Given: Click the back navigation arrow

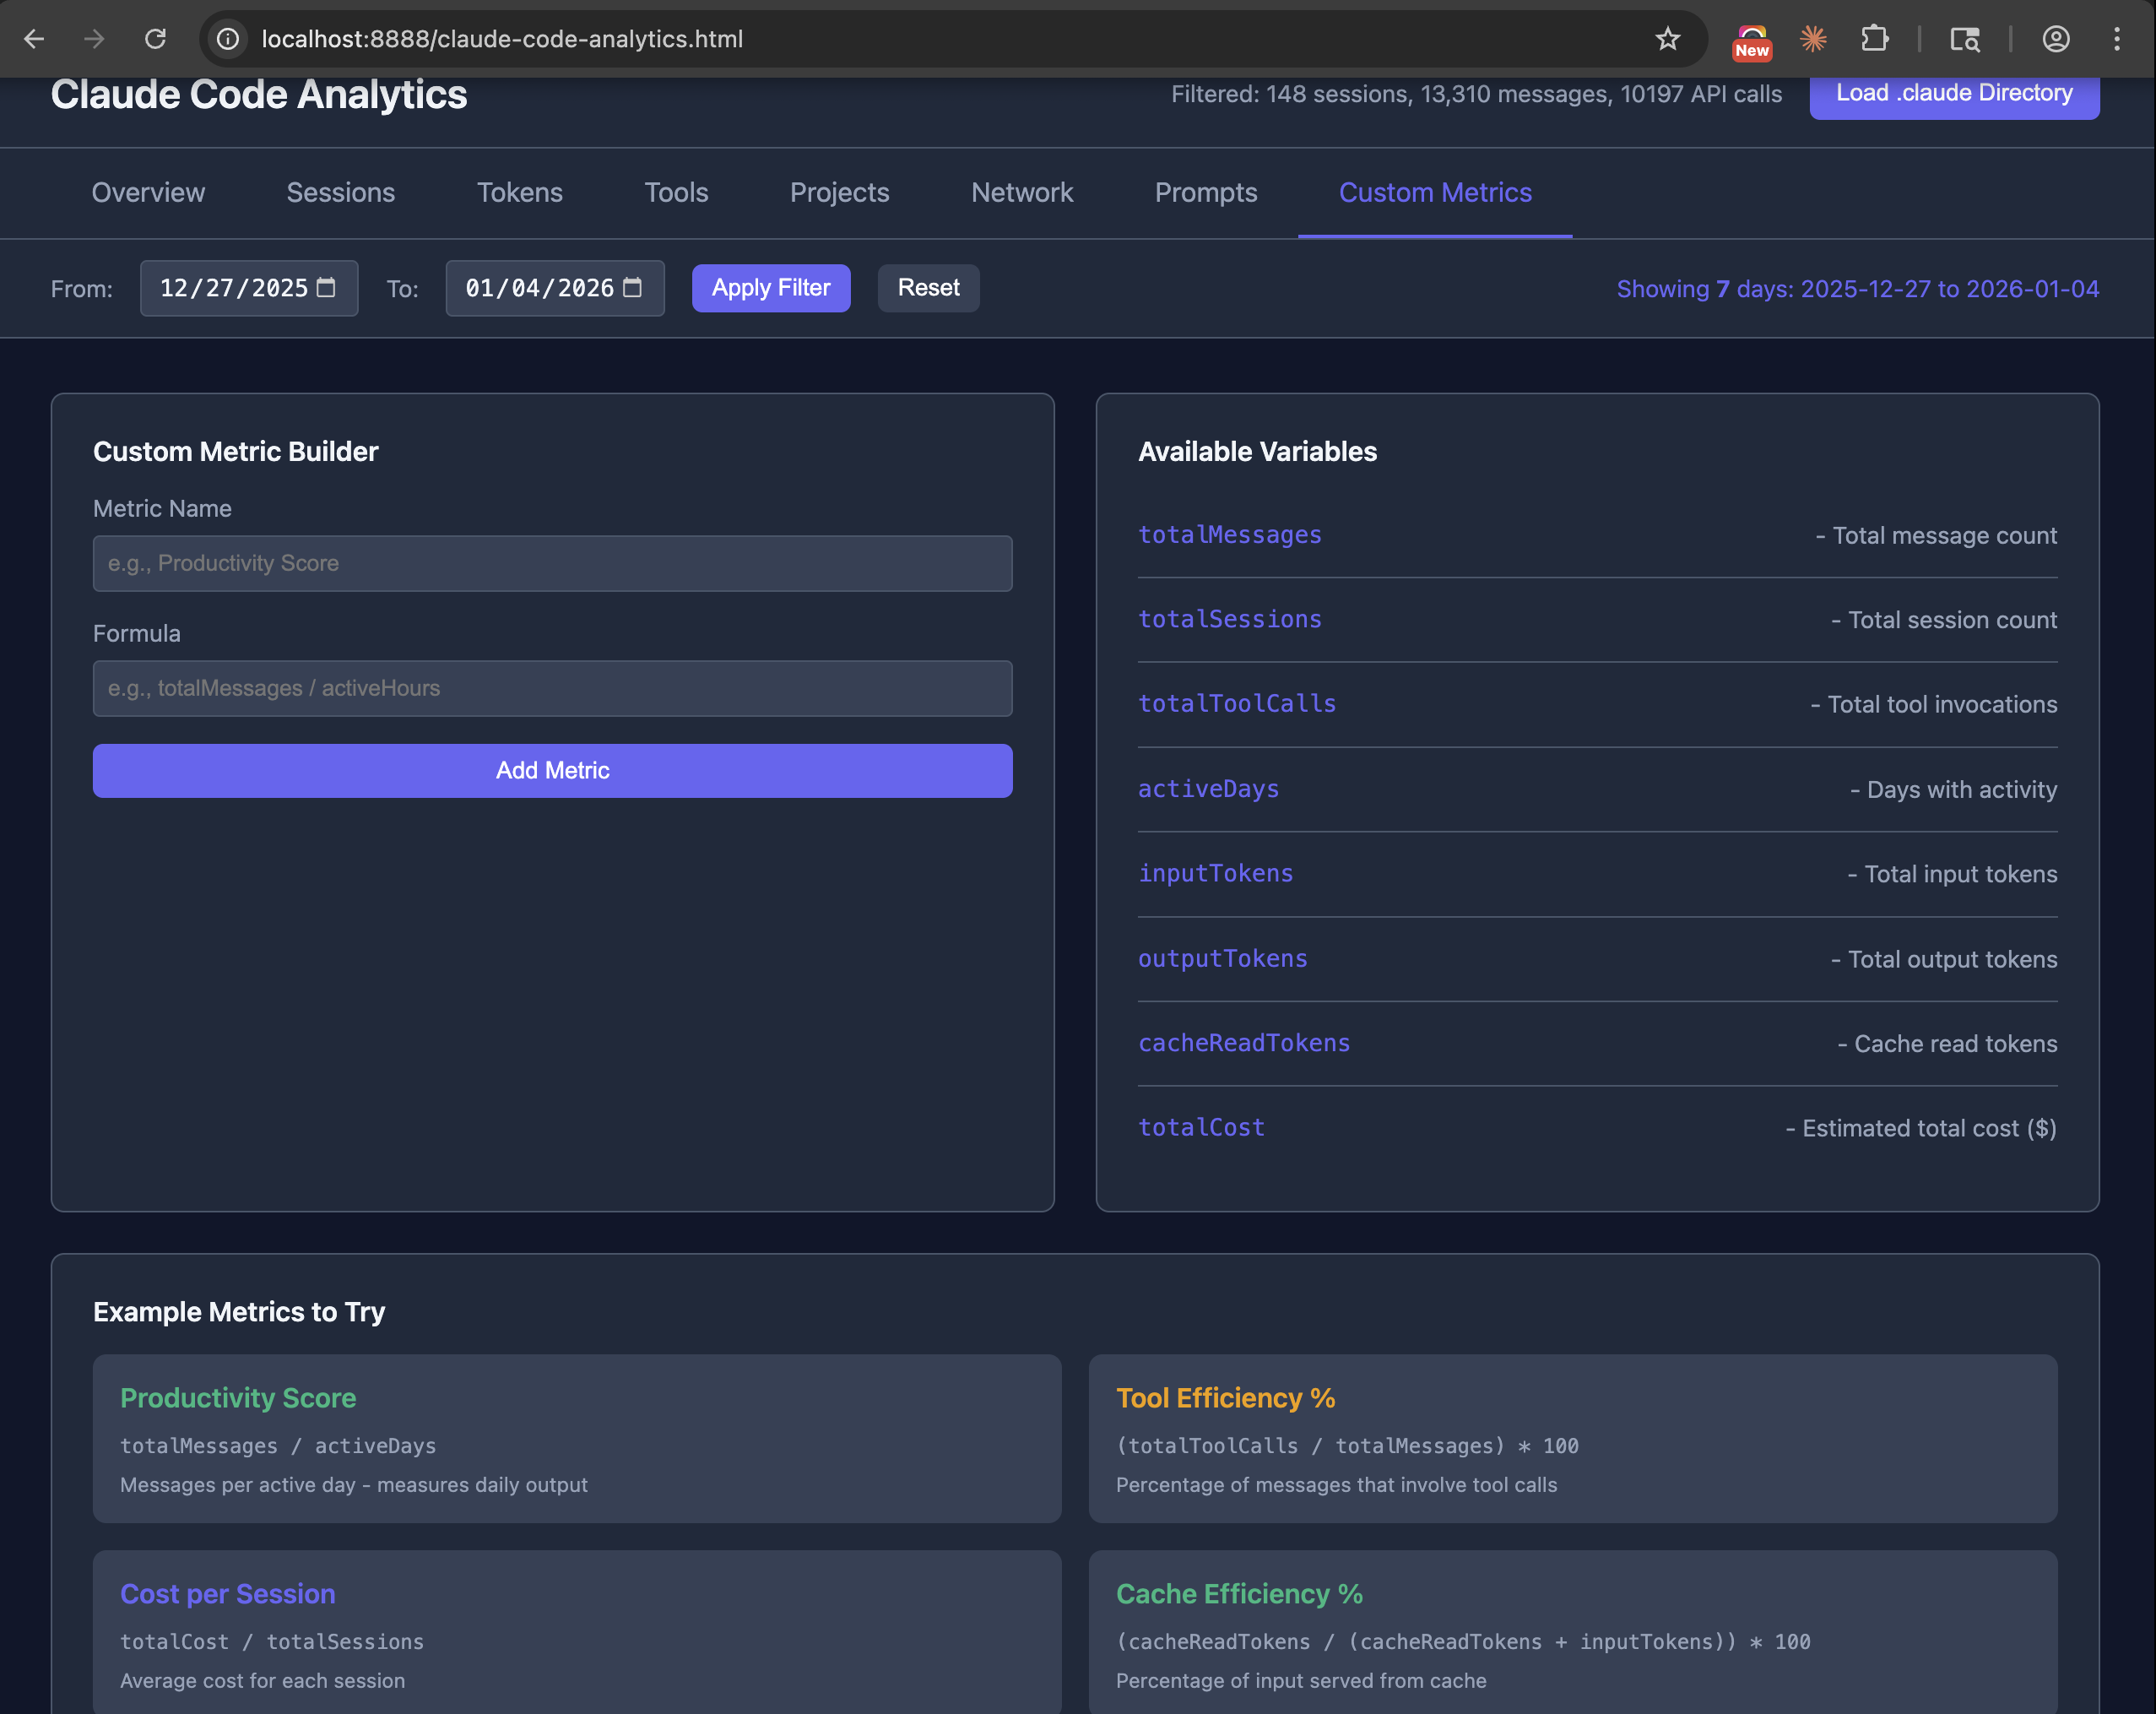Looking at the screenshot, I should pyautogui.click(x=35, y=39).
